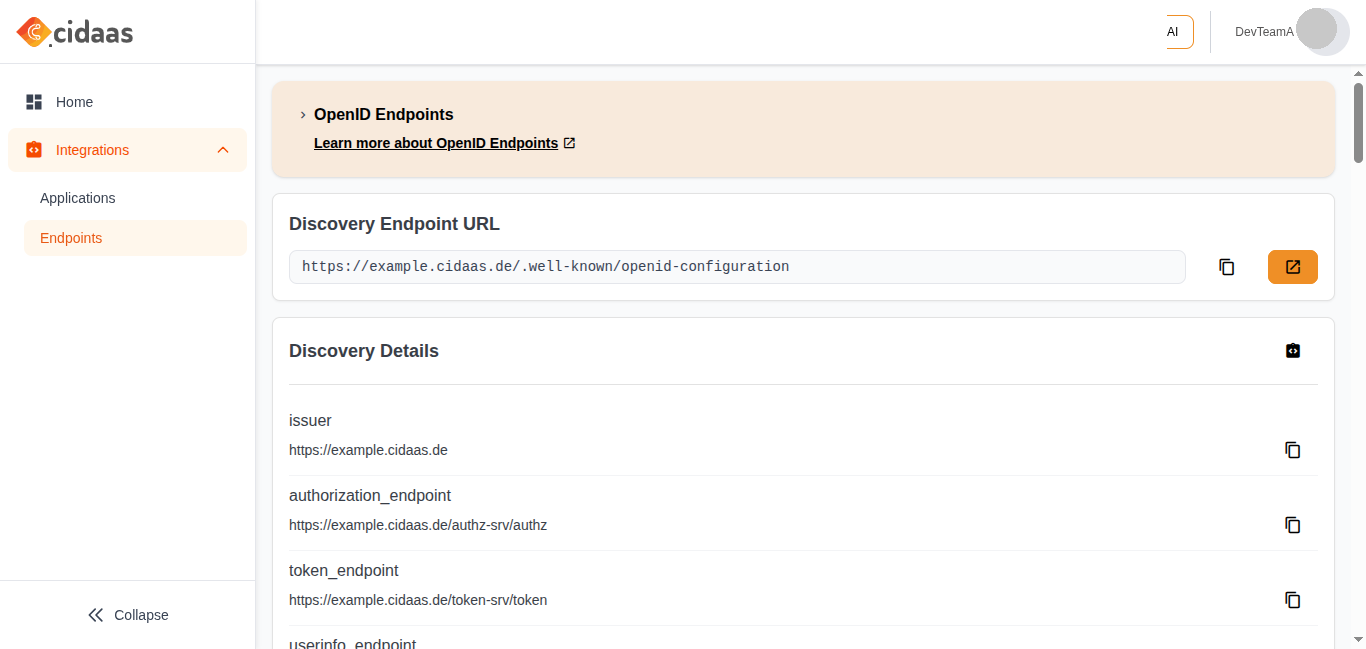Click the Discovery Endpoint URL field

coord(737,267)
